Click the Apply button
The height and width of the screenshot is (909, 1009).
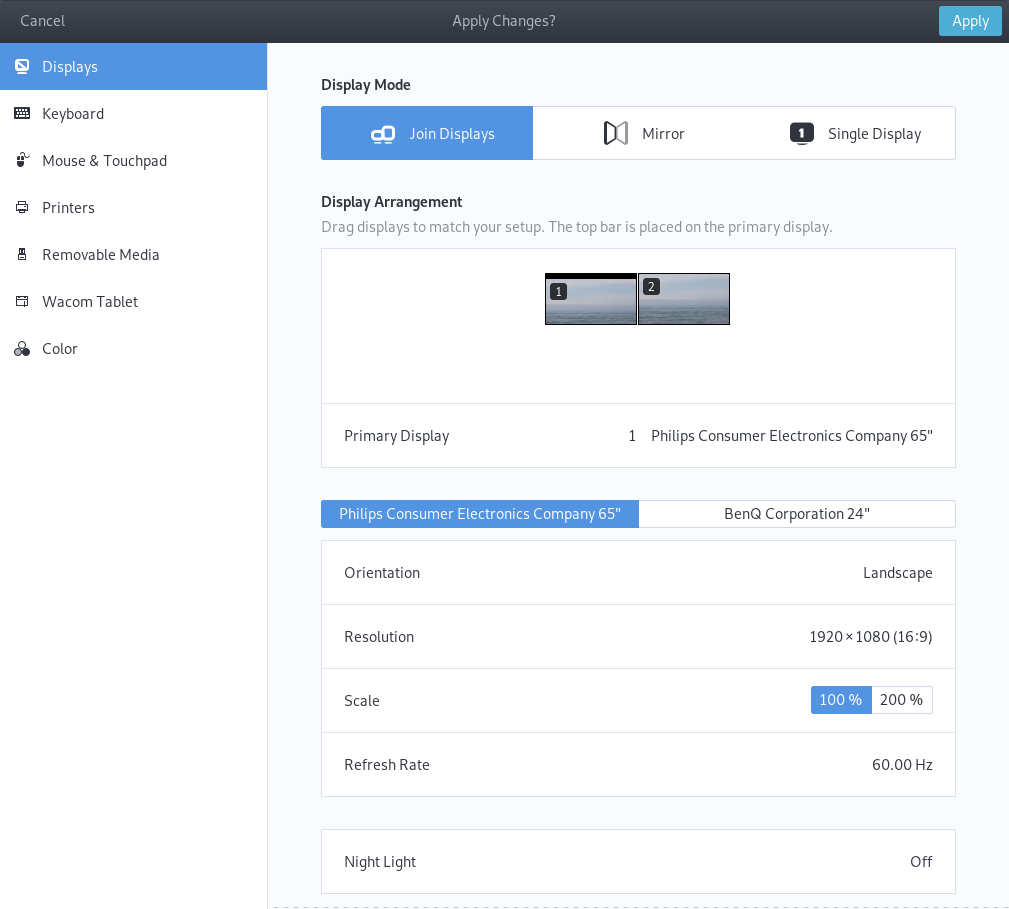(x=969, y=21)
